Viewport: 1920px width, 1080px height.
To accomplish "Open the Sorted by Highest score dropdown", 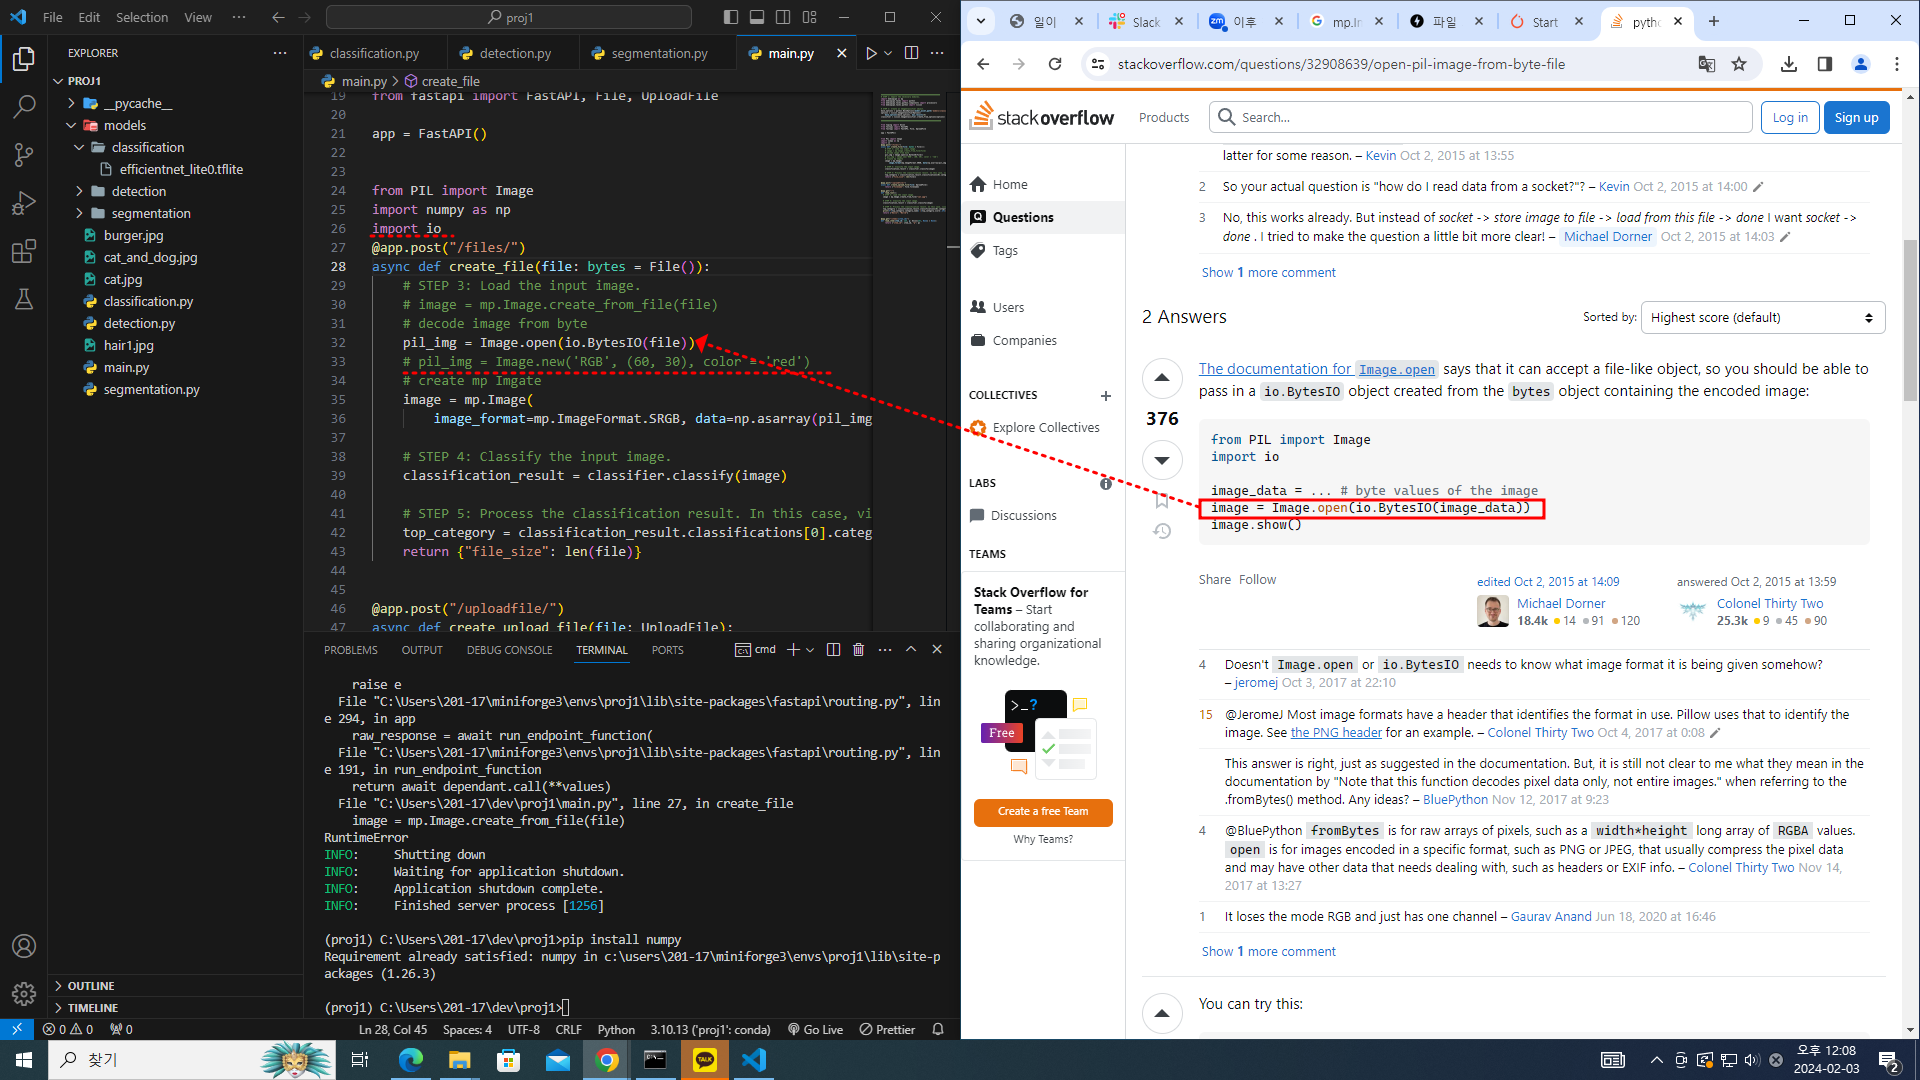I will 1762,318.
